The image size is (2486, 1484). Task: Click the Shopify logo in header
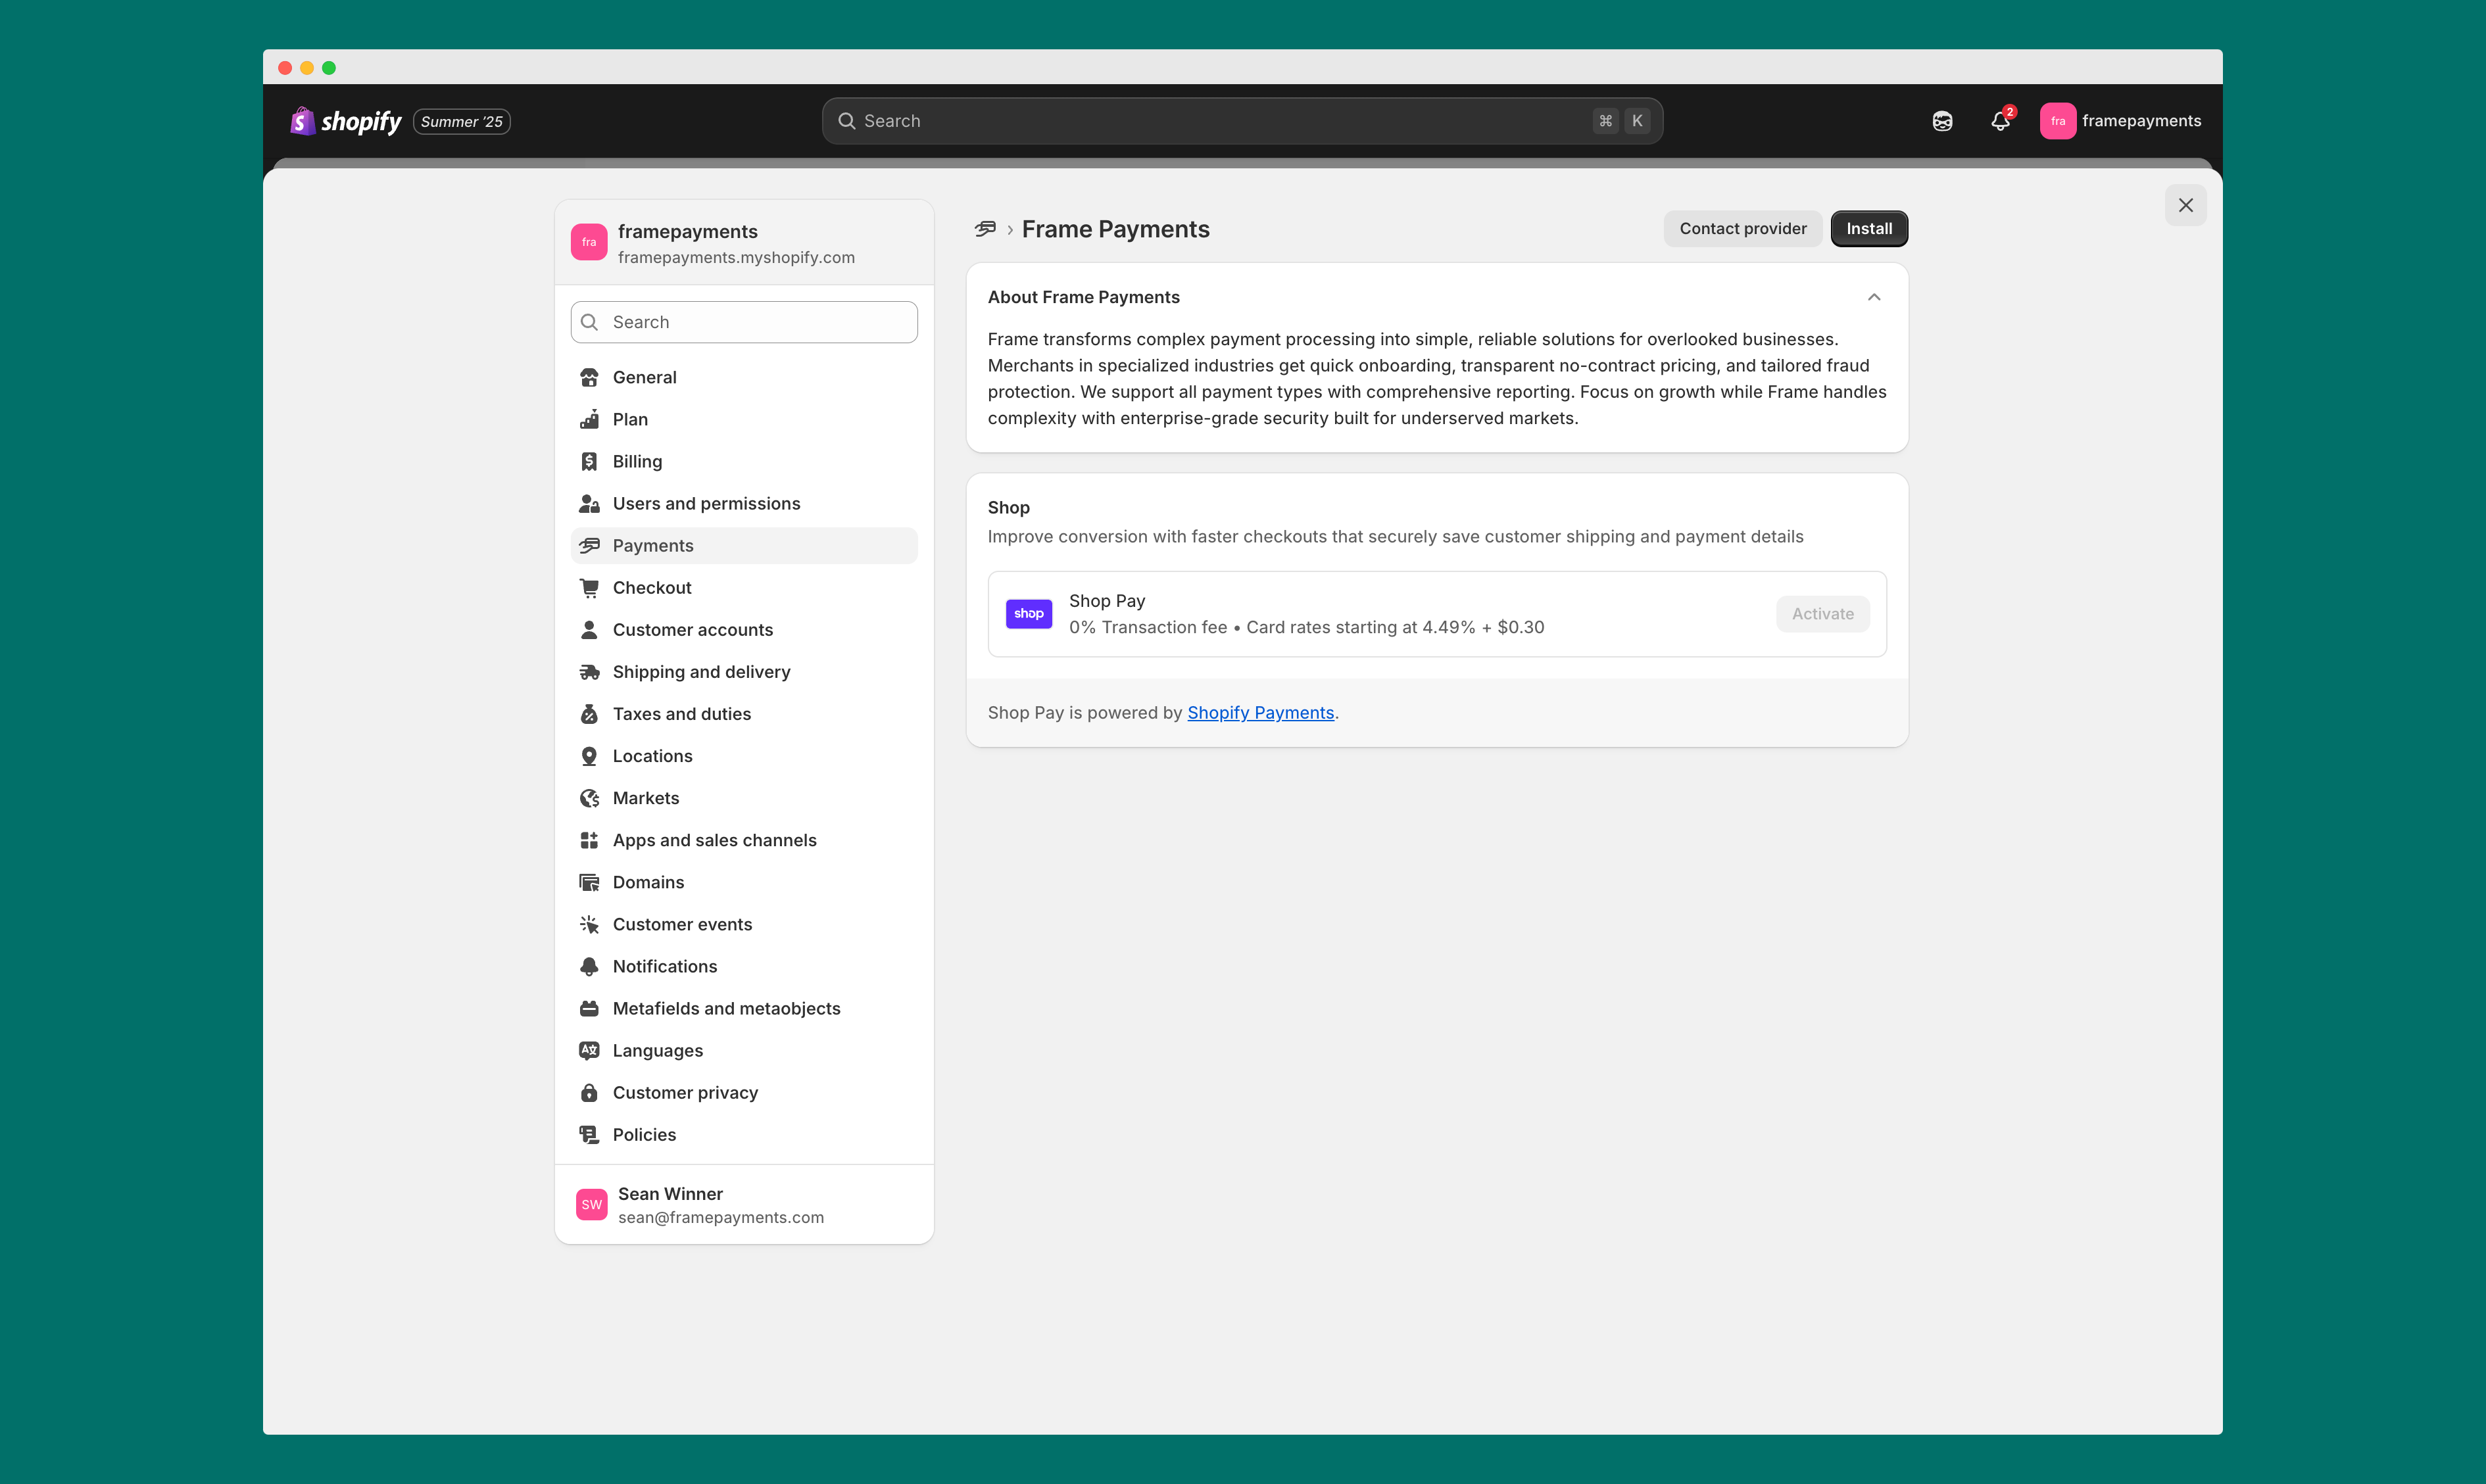[346, 121]
